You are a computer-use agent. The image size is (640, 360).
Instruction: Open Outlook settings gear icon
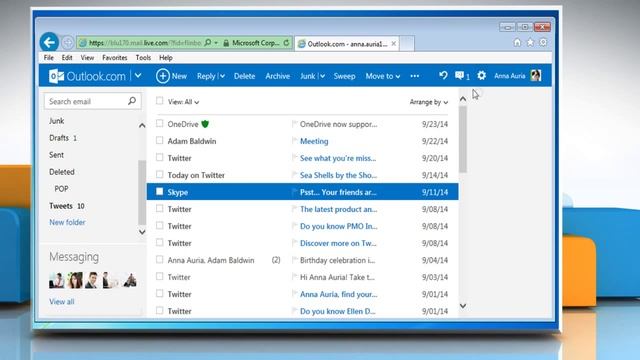(482, 76)
